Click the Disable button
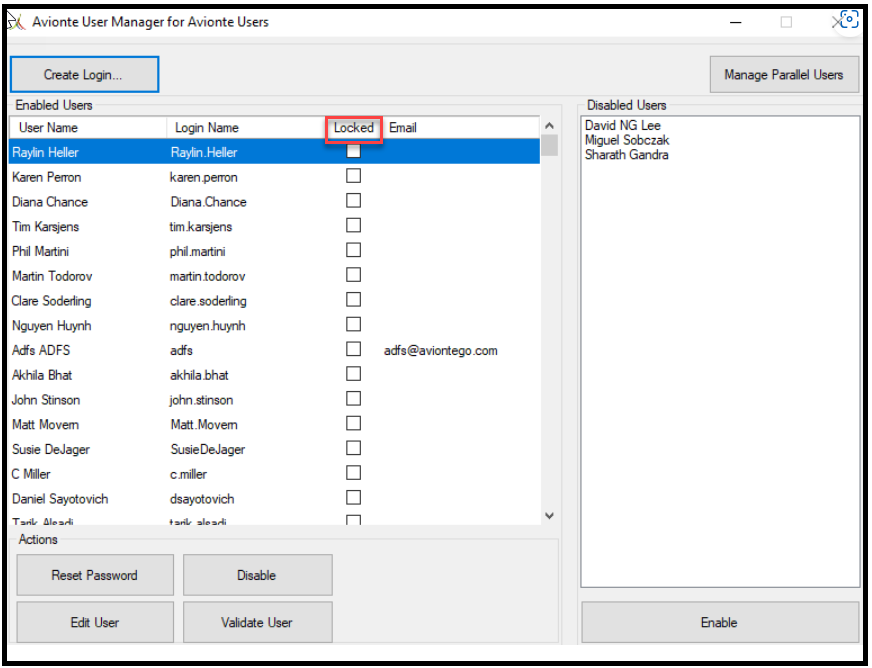872x668 pixels. point(257,575)
